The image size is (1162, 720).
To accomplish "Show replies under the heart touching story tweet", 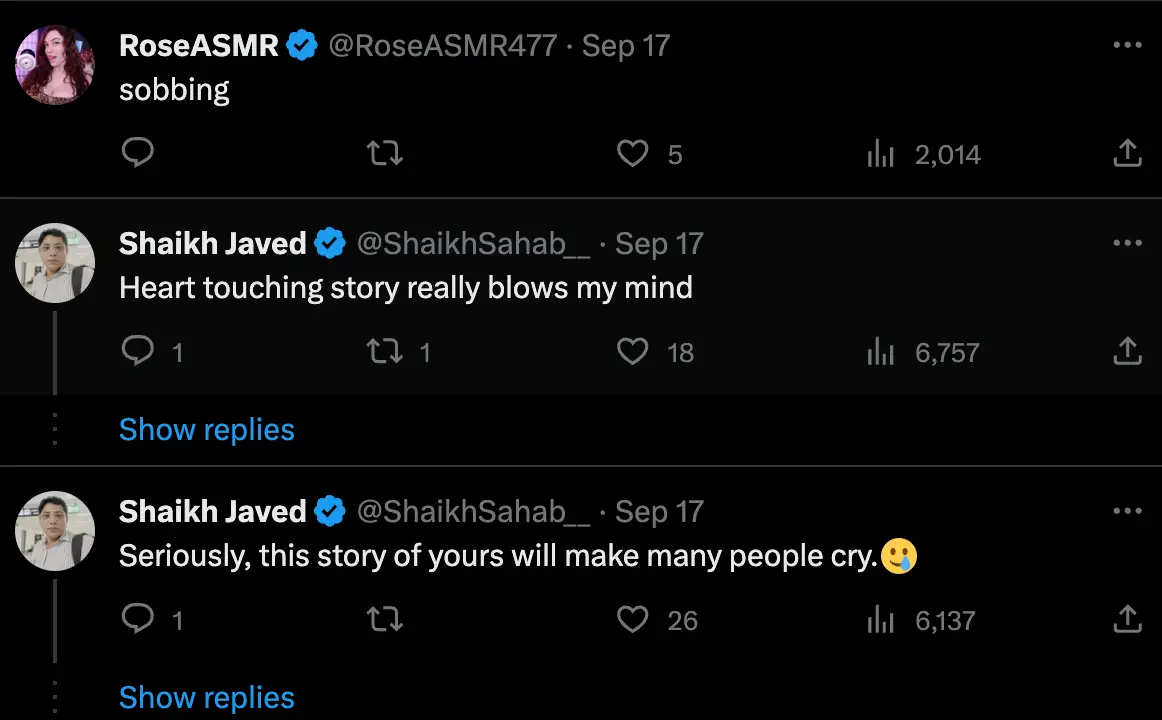I will (x=206, y=429).
